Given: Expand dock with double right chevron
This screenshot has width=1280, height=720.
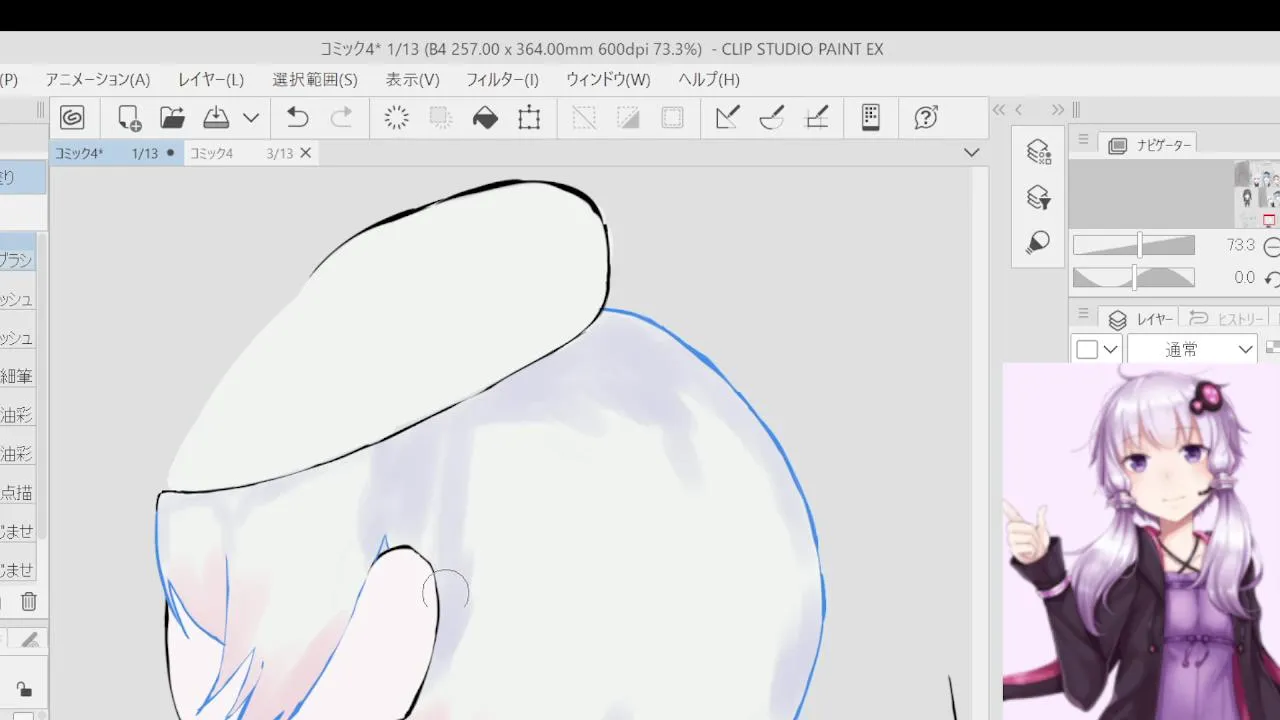Looking at the screenshot, I should tap(1058, 110).
